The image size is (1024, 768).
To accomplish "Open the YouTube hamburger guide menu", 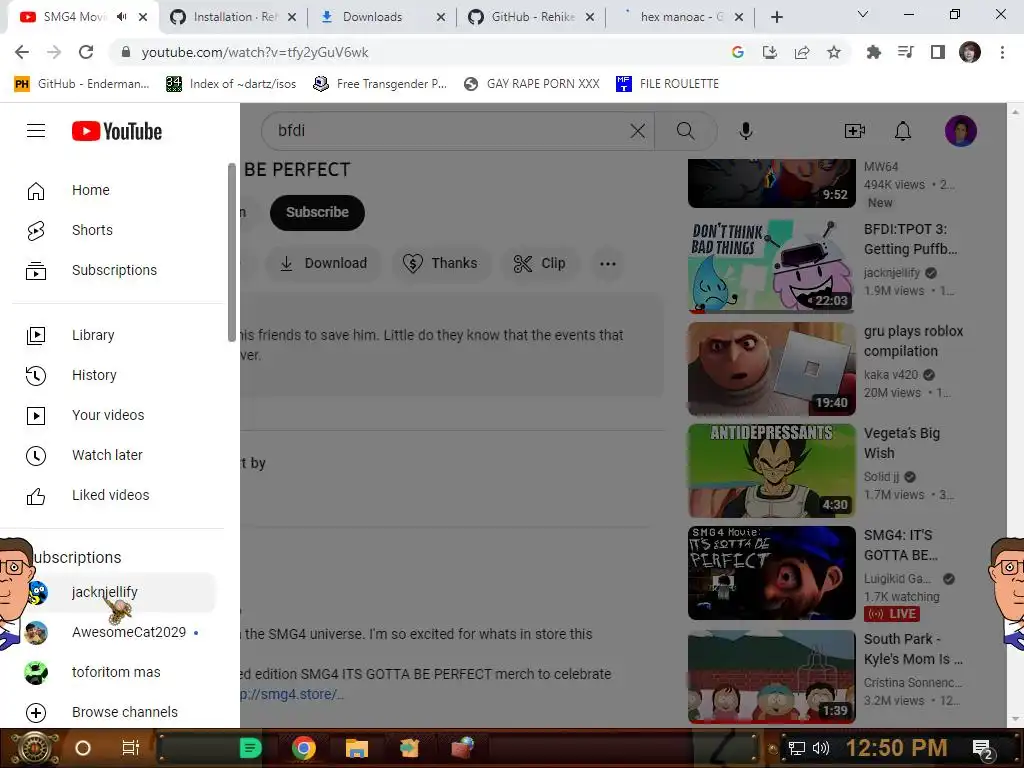I will coord(36,131).
